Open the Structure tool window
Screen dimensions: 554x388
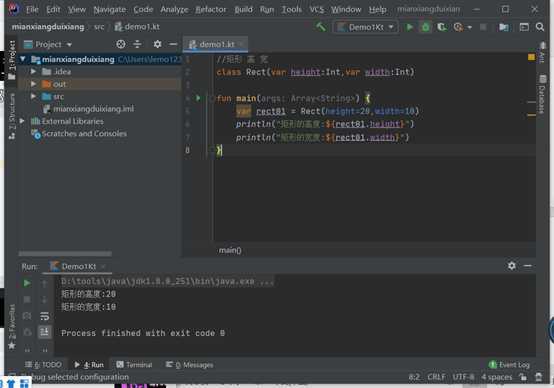12,116
